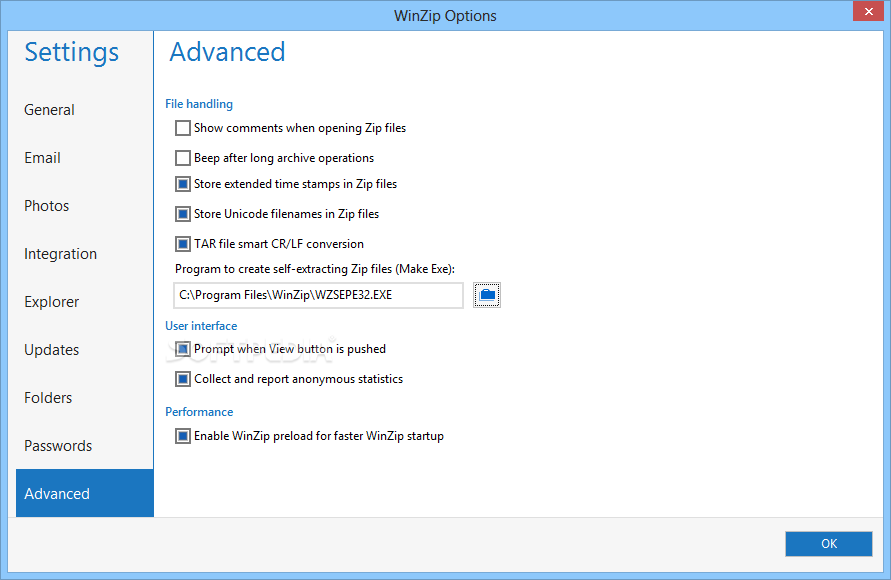Image resolution: width=891 pixels, height=580 pixels.
Task: Close the WinZip Options dialog
Action: coord(868,11)
